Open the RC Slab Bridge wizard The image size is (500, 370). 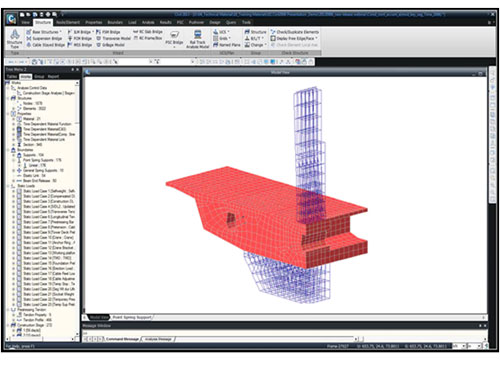click(148, 32)
